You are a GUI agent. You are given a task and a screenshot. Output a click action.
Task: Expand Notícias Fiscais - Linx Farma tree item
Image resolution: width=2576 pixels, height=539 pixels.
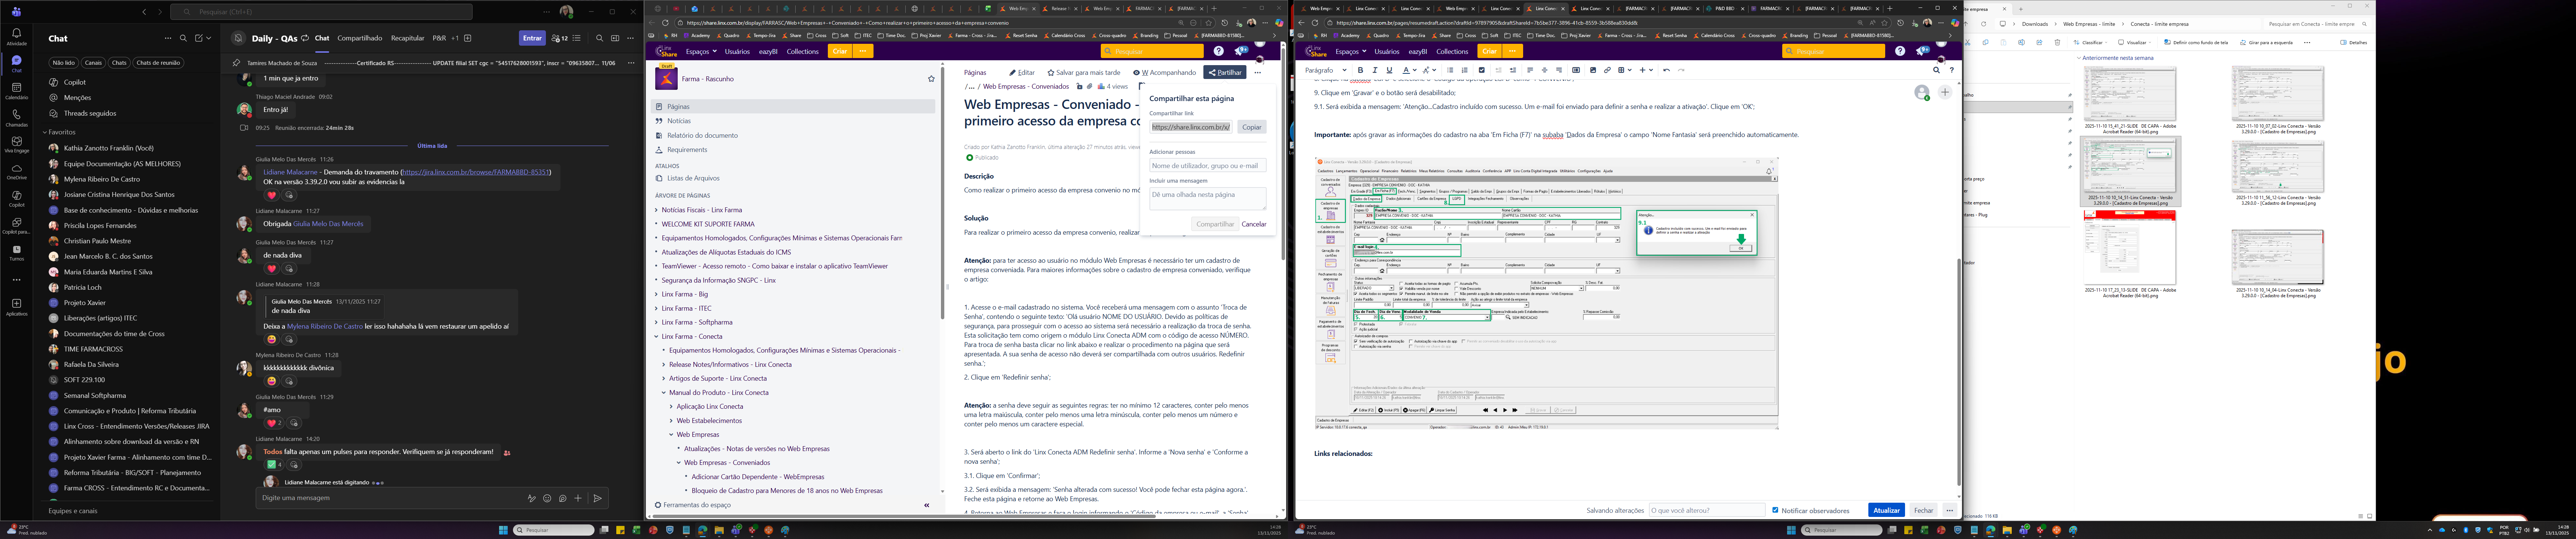pyautogui.click(x=656, y=210)
